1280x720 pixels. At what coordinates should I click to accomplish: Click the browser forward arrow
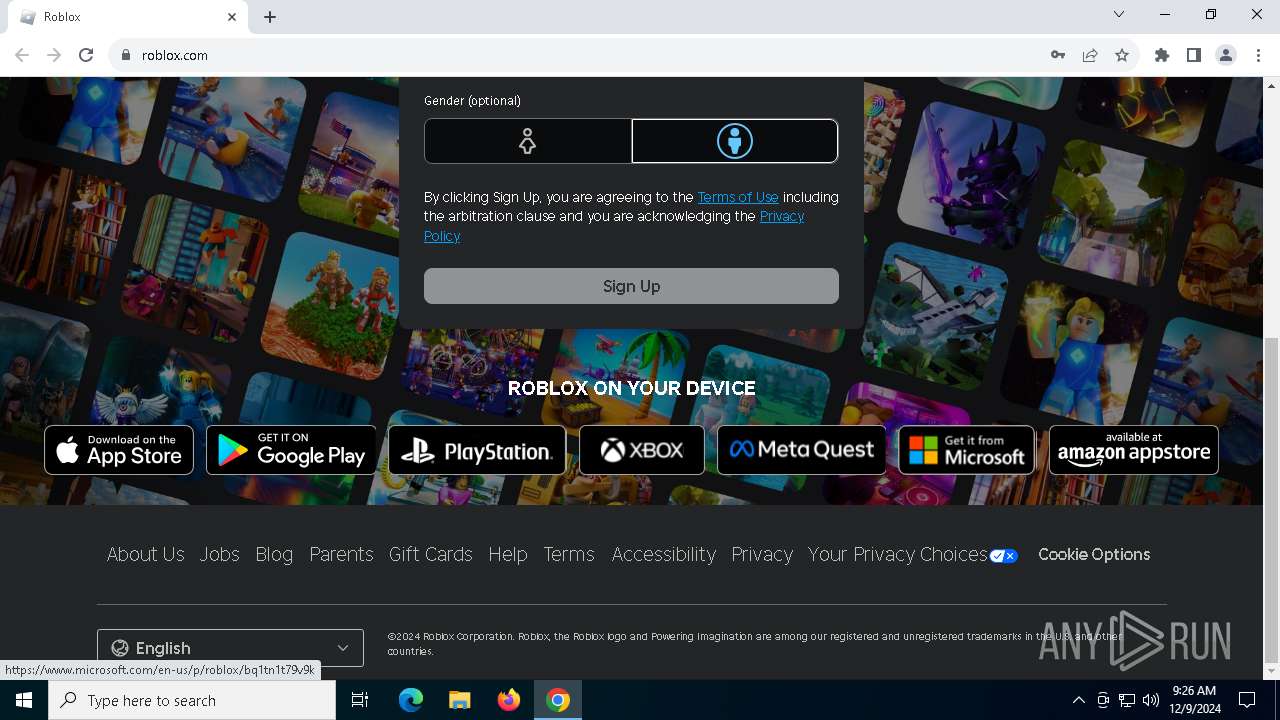click(54, 55)
